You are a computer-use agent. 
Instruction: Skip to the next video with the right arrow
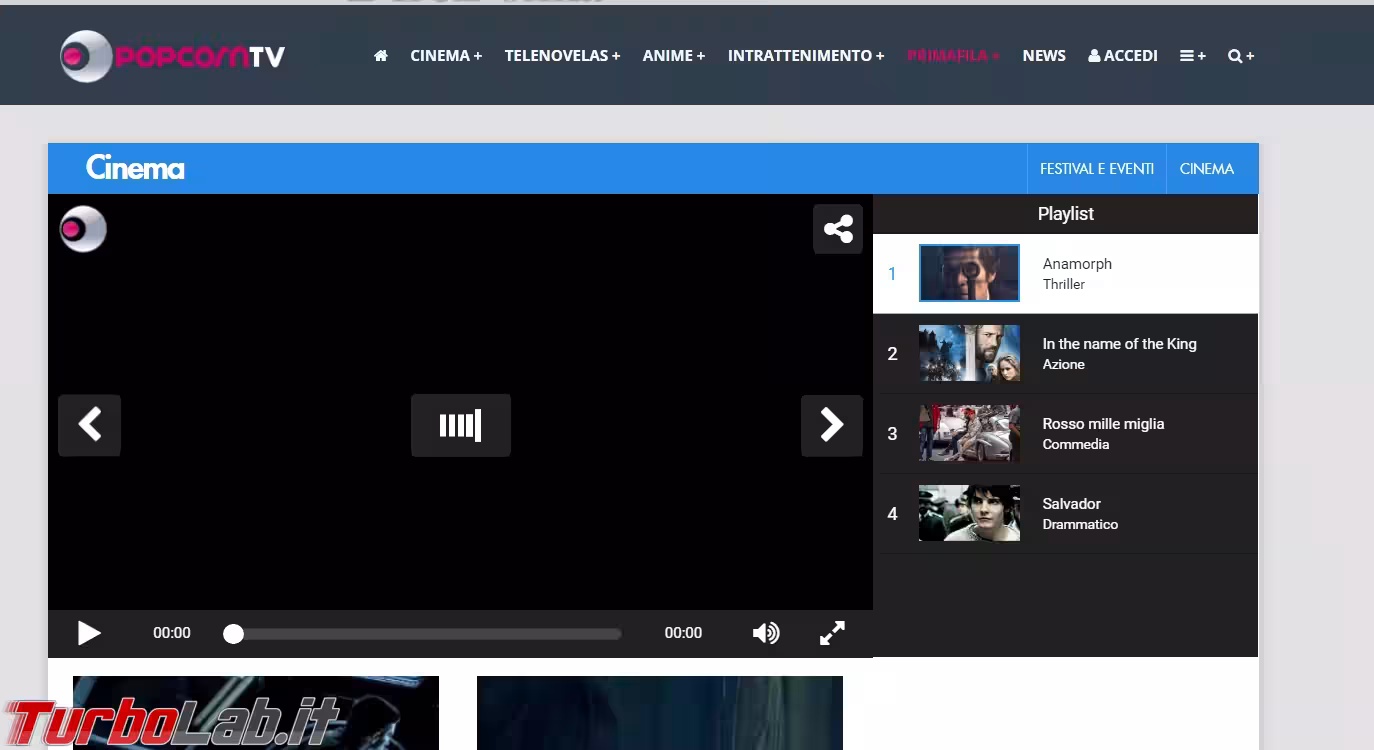[831, 425]
